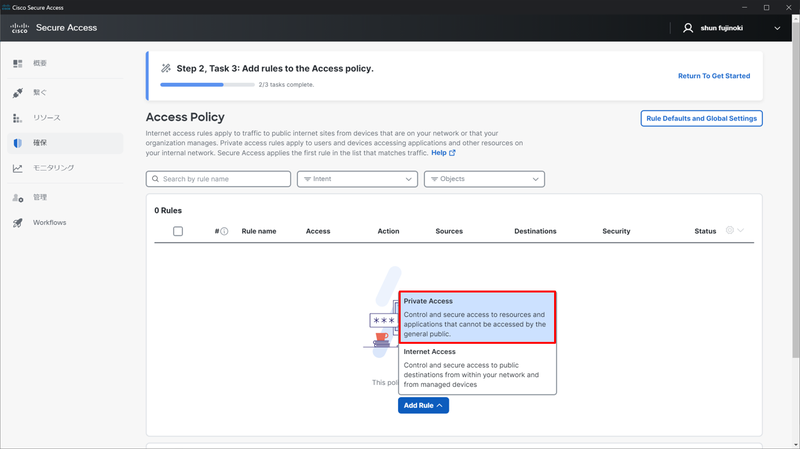This screenshot has height=449, width=800.
Task: Click the 2/3 tasks complete text
Action: click(x=286, y=85)
